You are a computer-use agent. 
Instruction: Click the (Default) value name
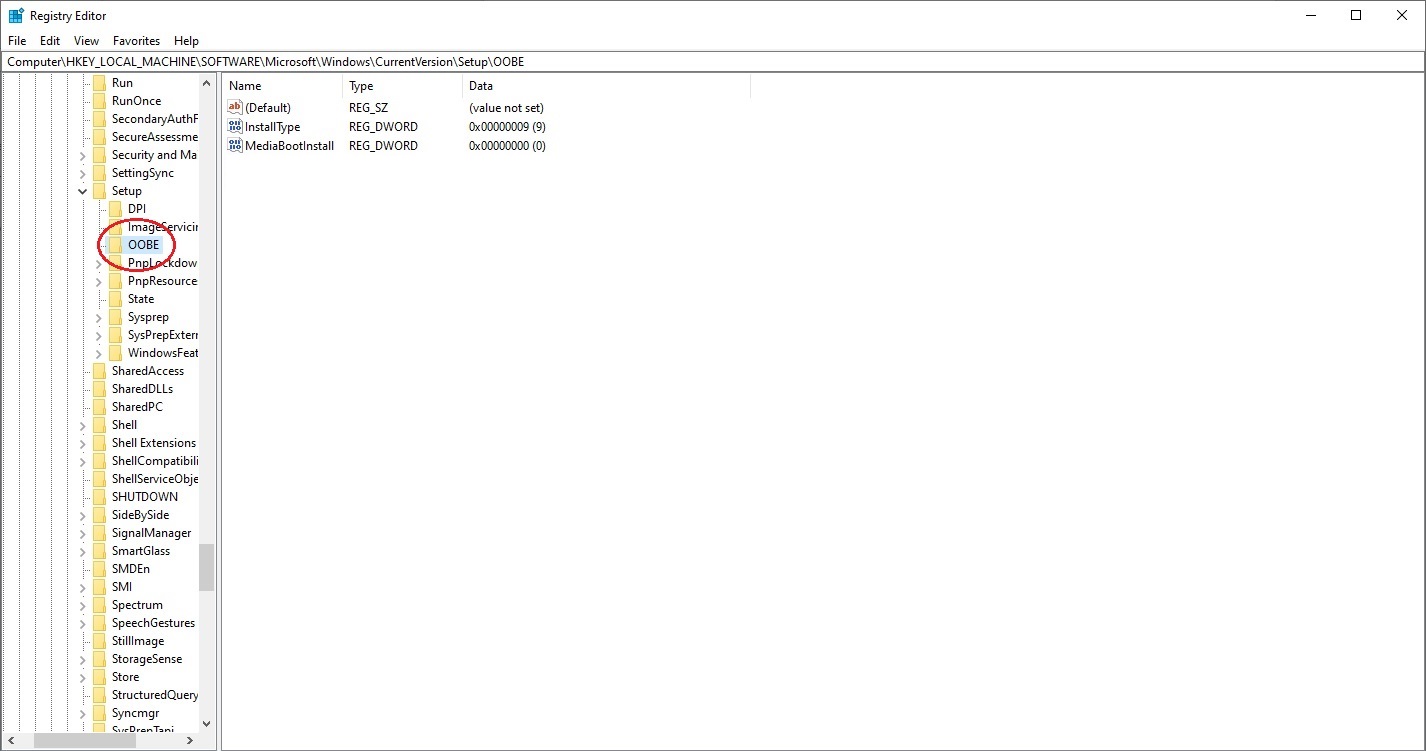268,108
